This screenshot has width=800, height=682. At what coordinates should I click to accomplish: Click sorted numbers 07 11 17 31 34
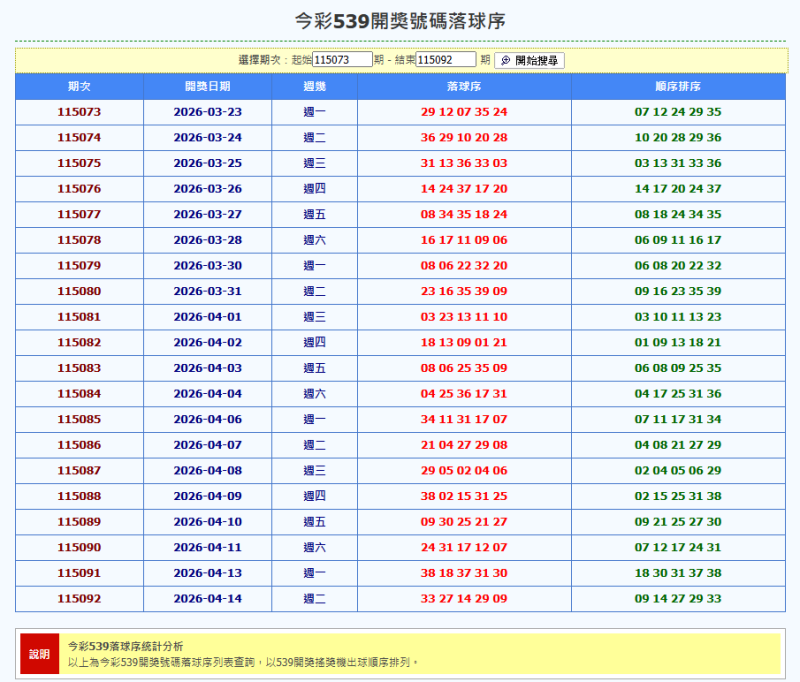point(678,419)
